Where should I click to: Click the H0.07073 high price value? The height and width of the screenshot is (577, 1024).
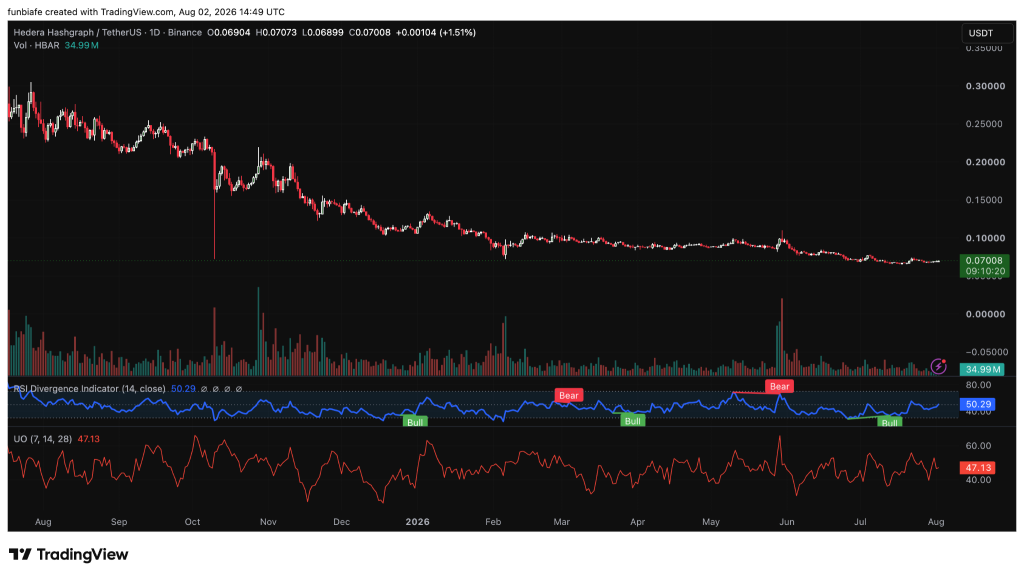pos(276,32)
